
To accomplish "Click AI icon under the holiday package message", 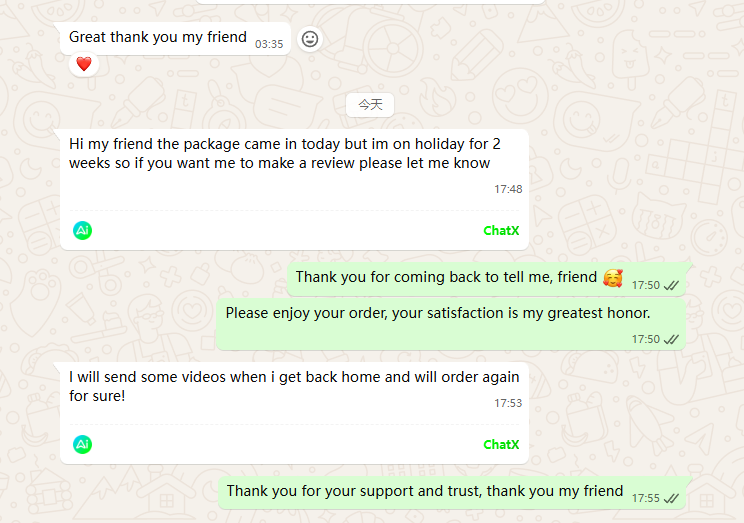I will (x=83, y=230).
